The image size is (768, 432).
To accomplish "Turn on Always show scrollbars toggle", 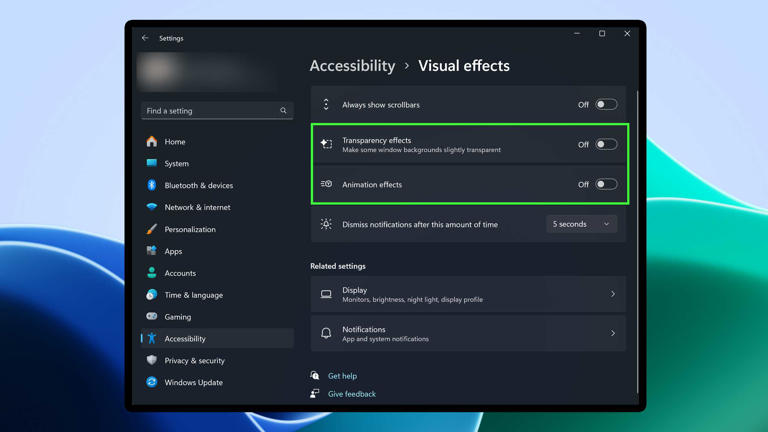I will [x=606, y=104].
